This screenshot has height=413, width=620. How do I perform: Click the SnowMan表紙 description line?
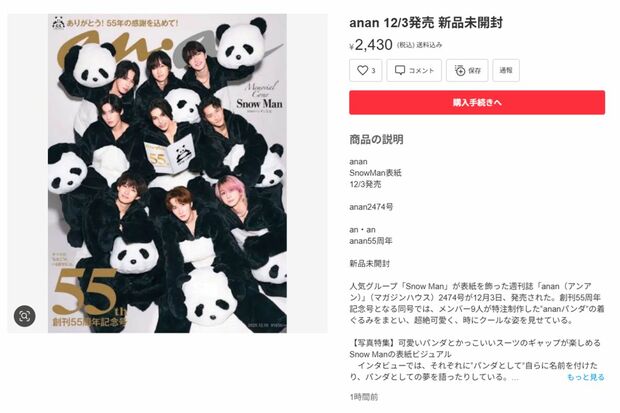click(x=375, y=173)
